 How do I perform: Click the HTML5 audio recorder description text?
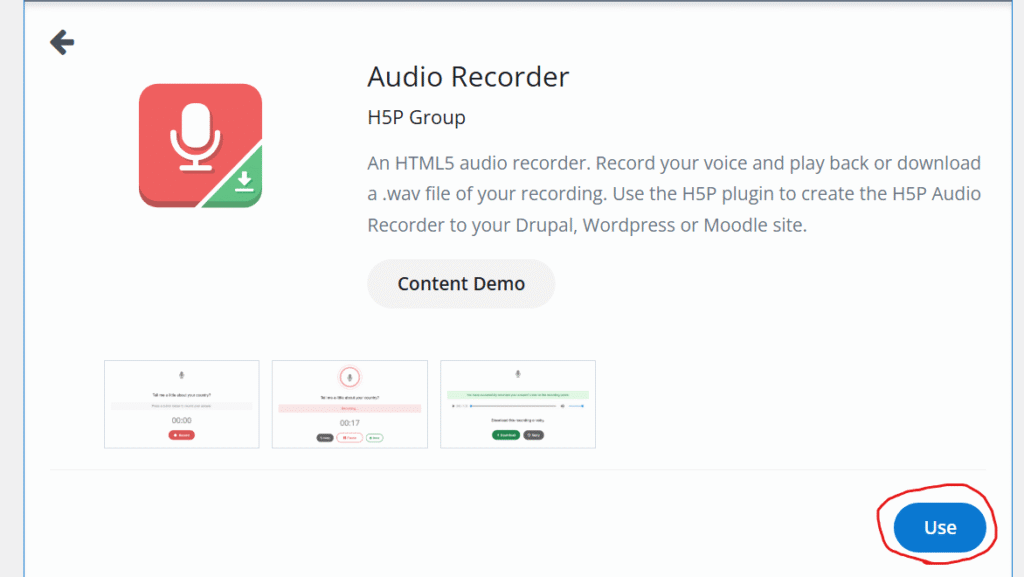[x=674, y=194]
